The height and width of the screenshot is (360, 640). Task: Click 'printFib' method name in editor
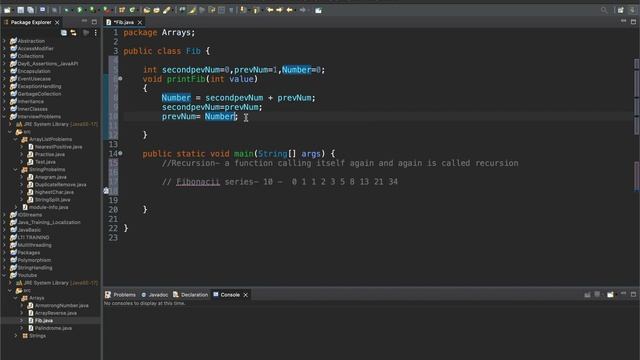[186, 79]
